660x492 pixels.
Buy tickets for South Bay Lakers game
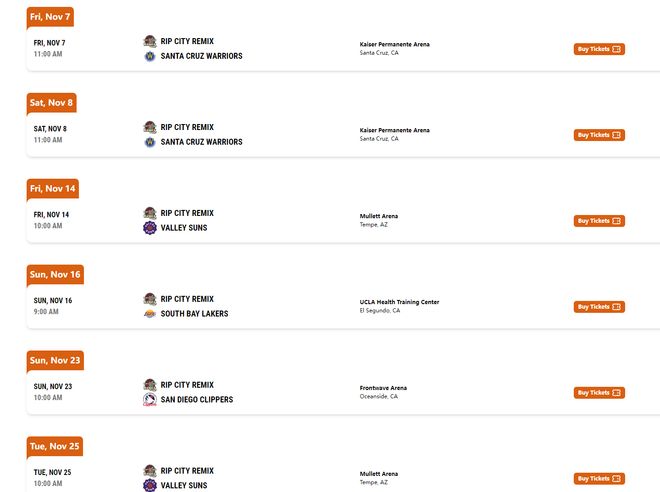(599, 307)
